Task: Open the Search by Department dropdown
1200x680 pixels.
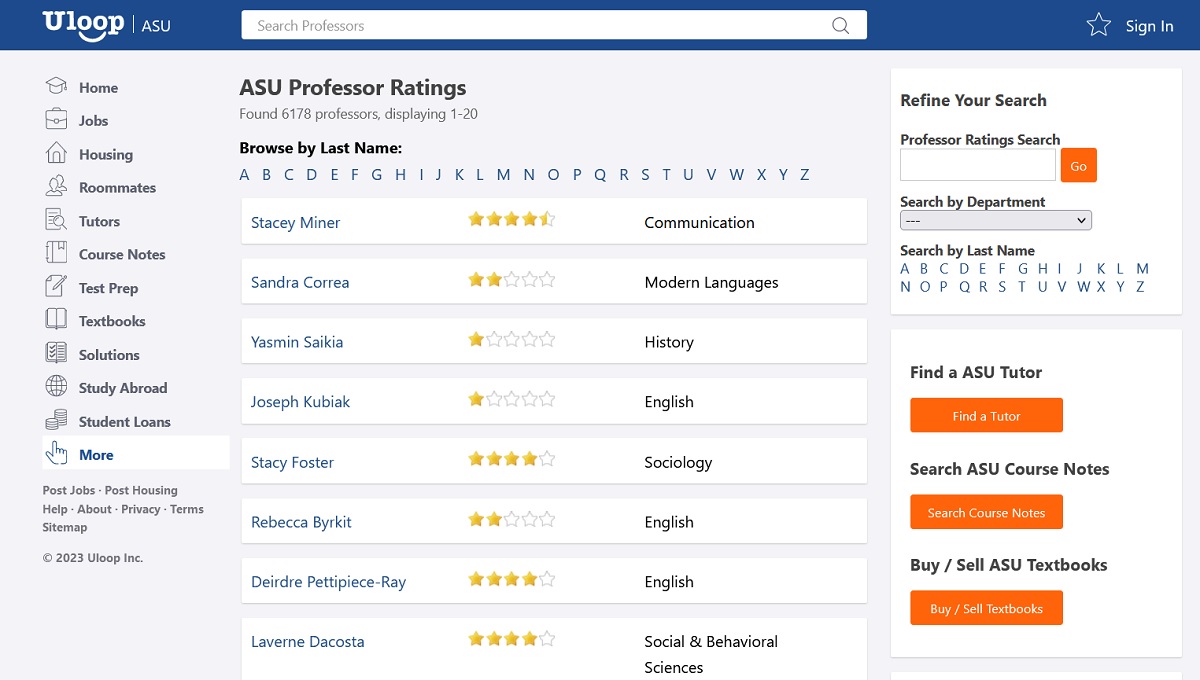Action: coord(995,219)
